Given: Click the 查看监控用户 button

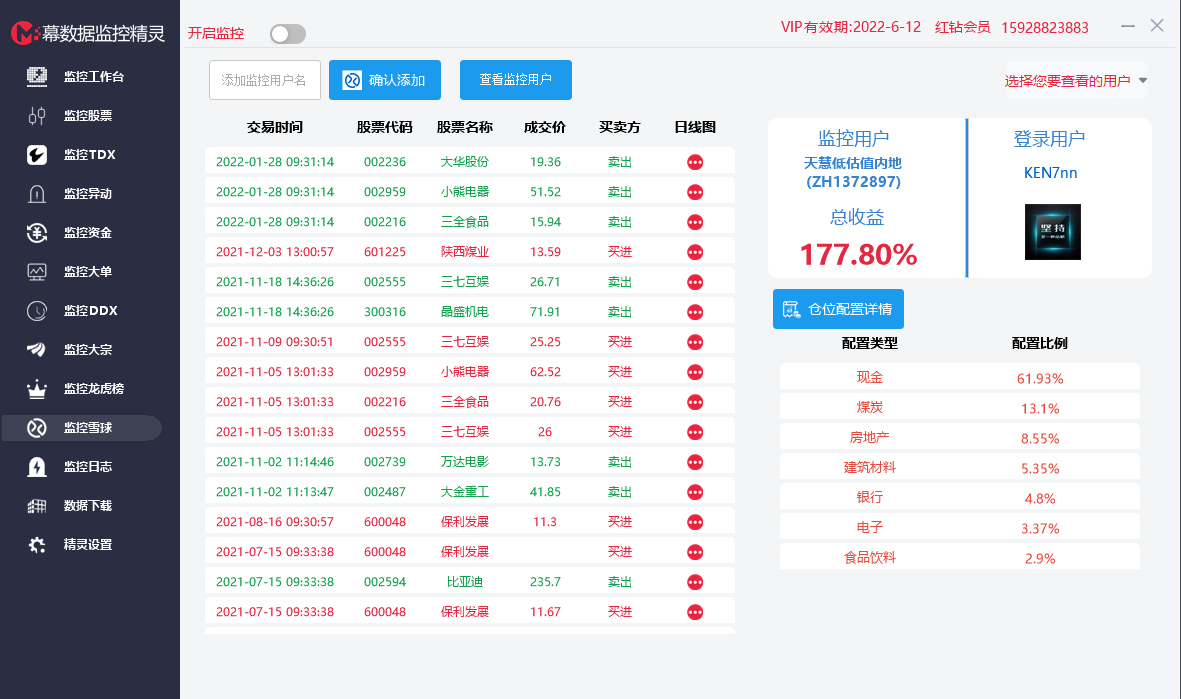Looking at the screenshot, I should pos(516,80).
